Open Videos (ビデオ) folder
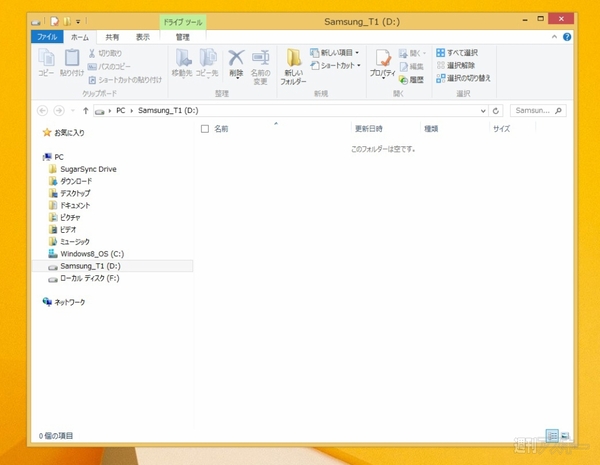 [x=63, y=230]
